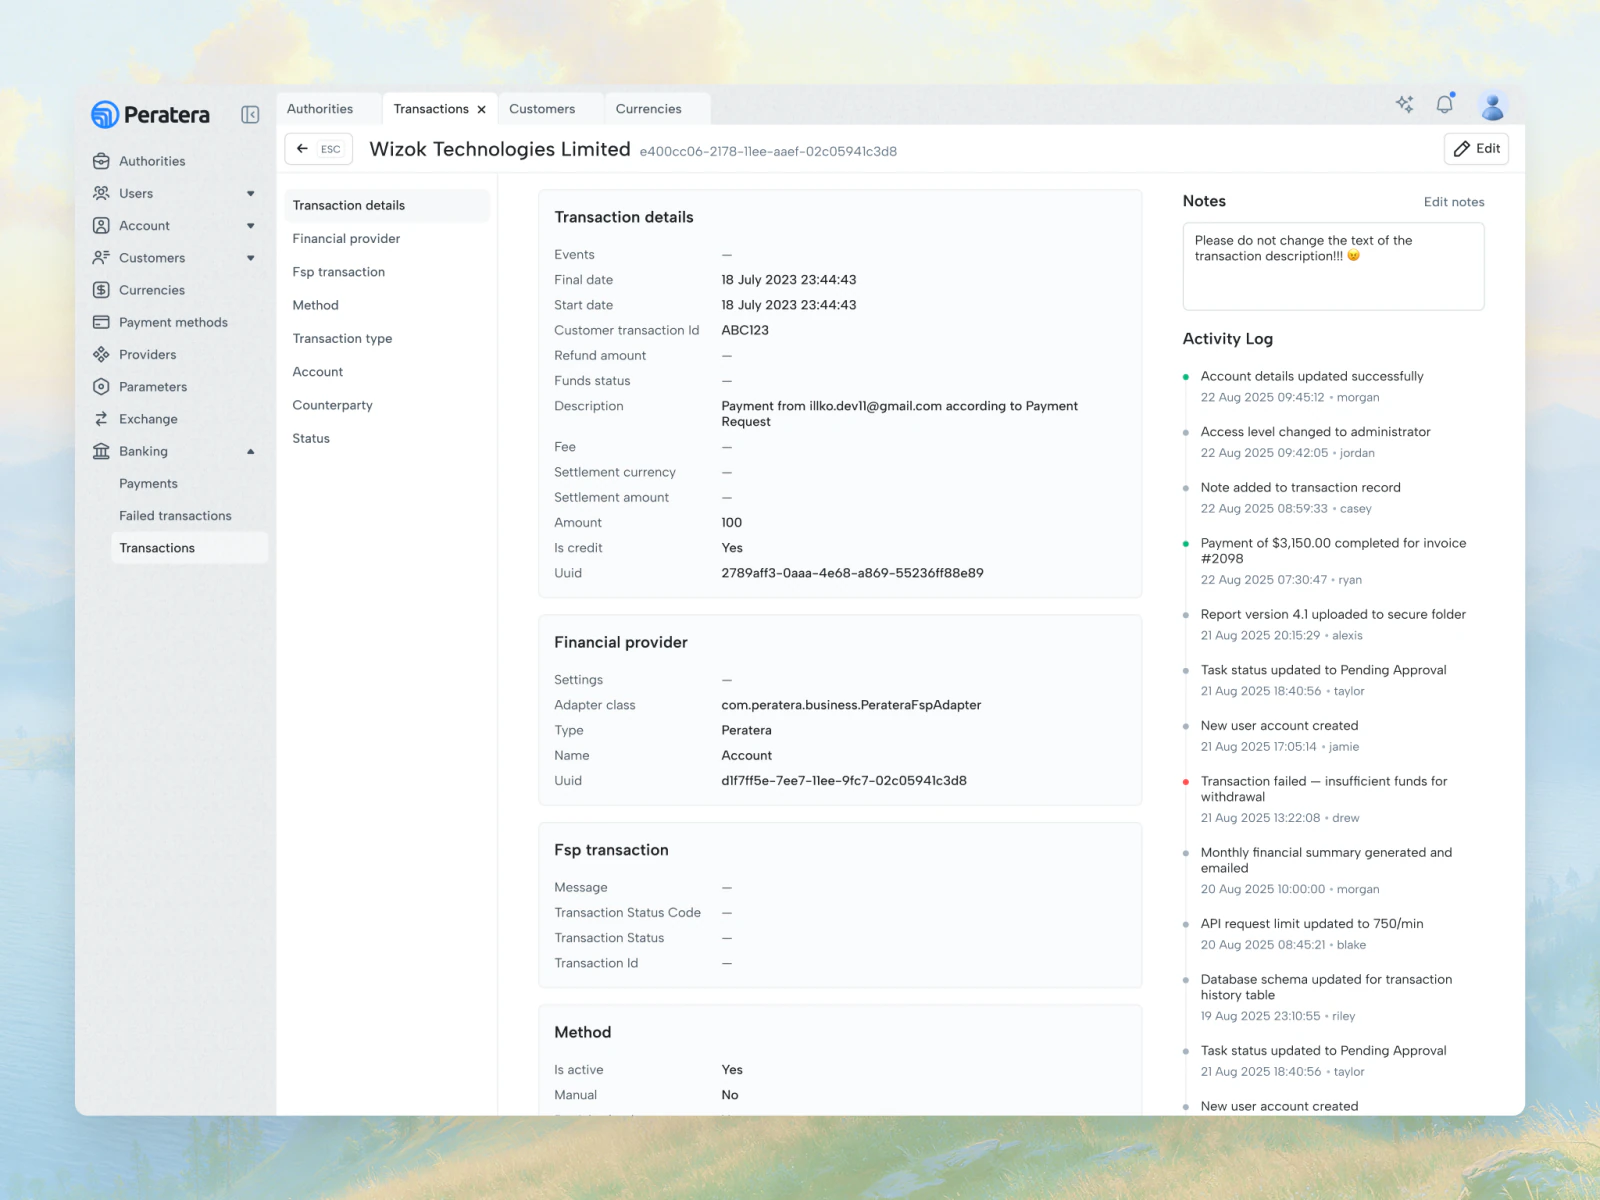The image size is (1600, 1200).
Task: Click 'Database schema updated' log entry
Action: (x=1326, y=987)
